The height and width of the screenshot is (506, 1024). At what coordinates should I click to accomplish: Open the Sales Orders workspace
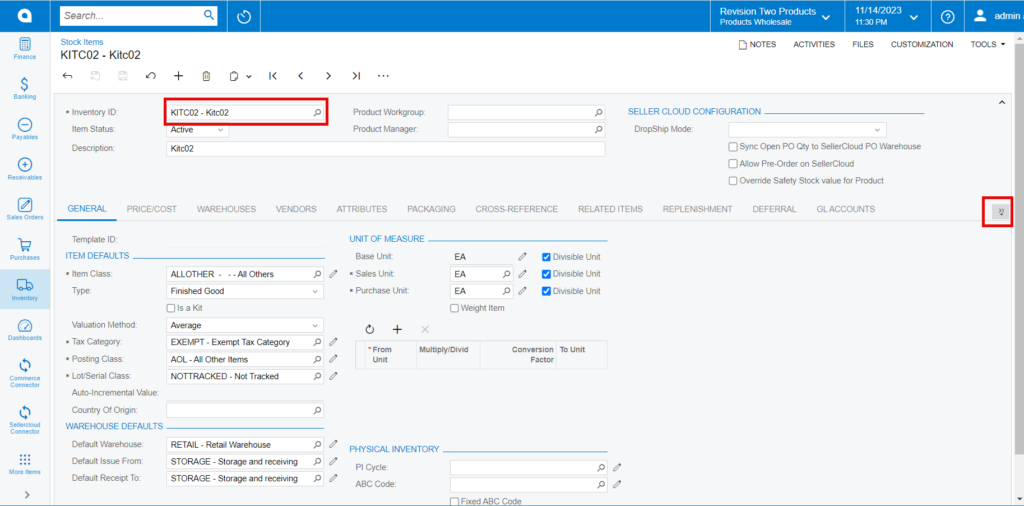pos(25,210)
